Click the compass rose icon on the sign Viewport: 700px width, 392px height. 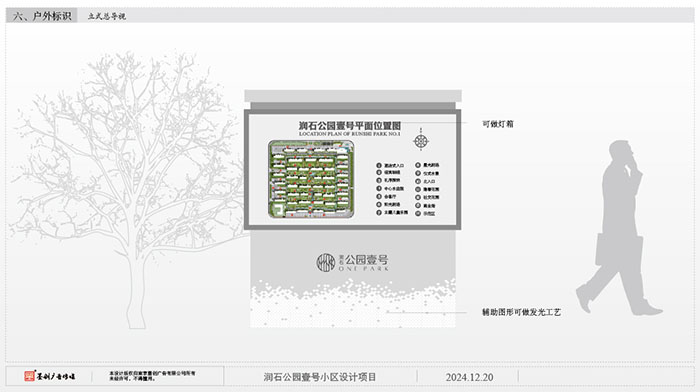click(x=421, y=141)
